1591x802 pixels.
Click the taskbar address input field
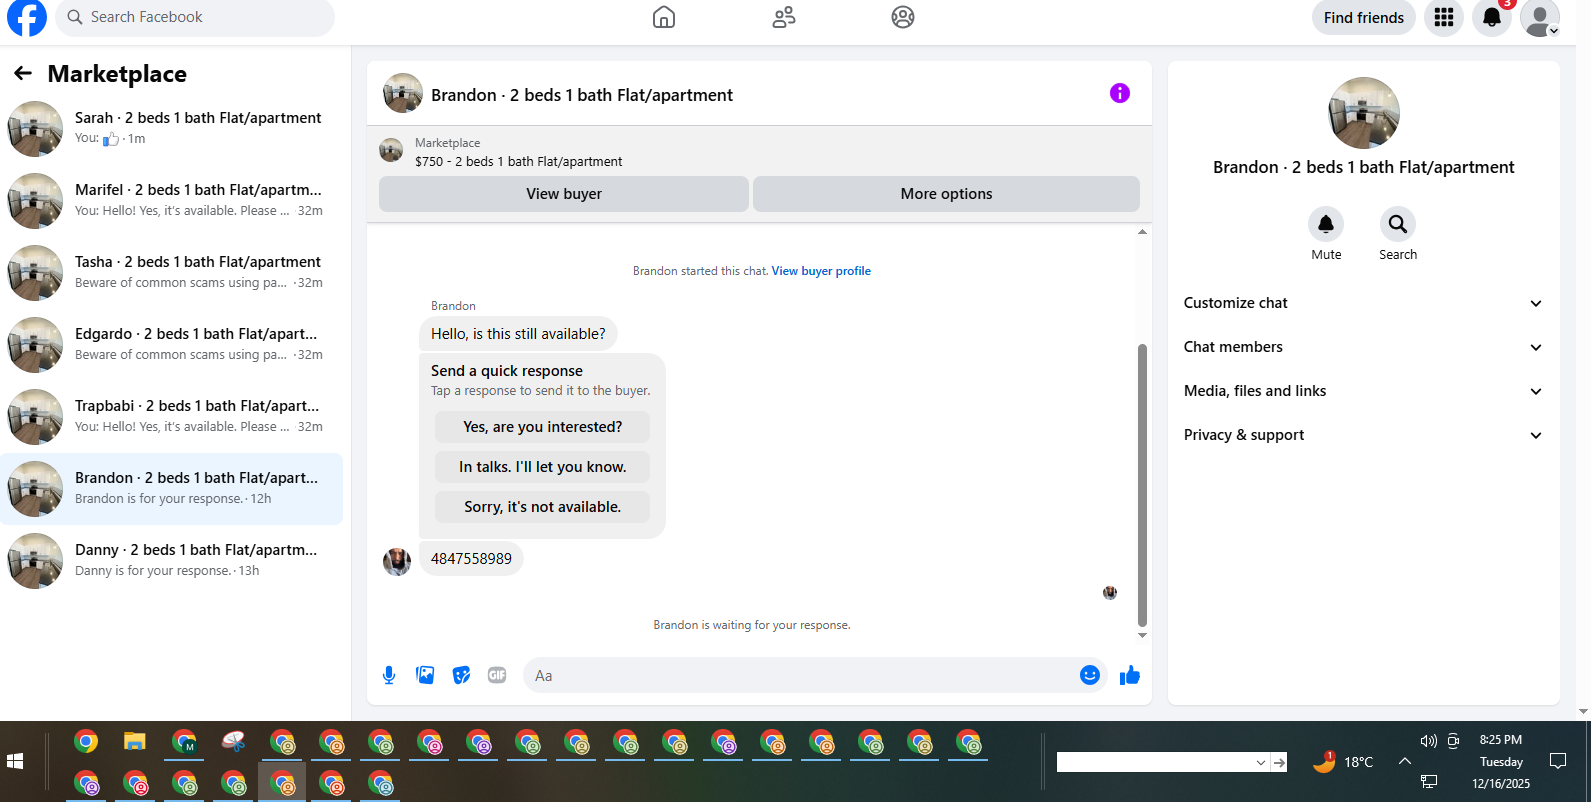coord(1155,763)
